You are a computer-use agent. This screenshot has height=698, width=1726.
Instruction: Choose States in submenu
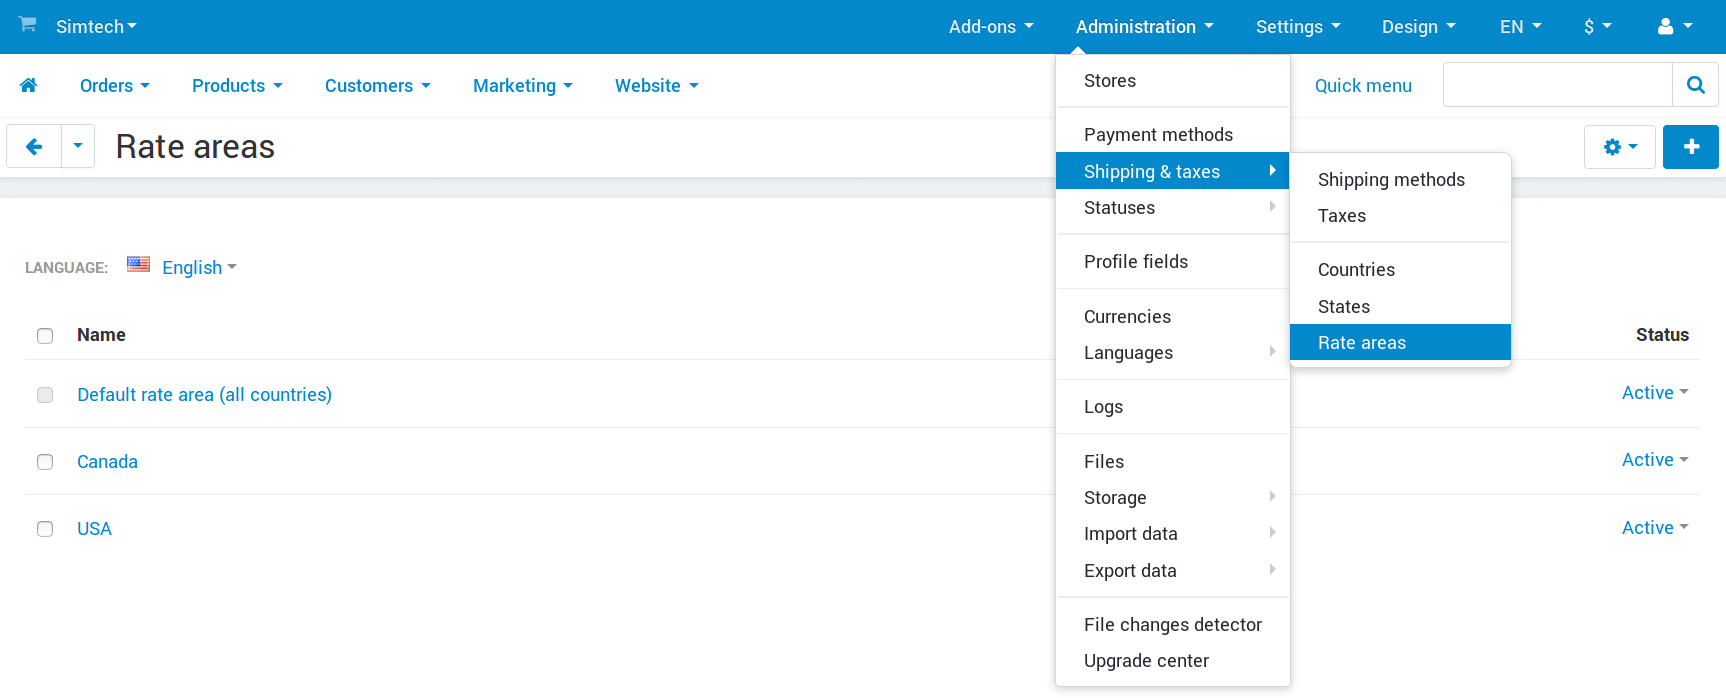point(1400,307)
